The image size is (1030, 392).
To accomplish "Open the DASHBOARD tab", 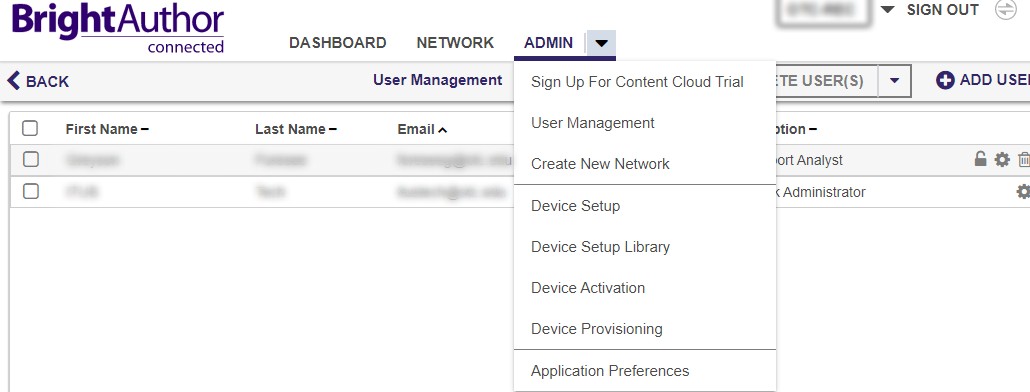I will click(338, 43).
